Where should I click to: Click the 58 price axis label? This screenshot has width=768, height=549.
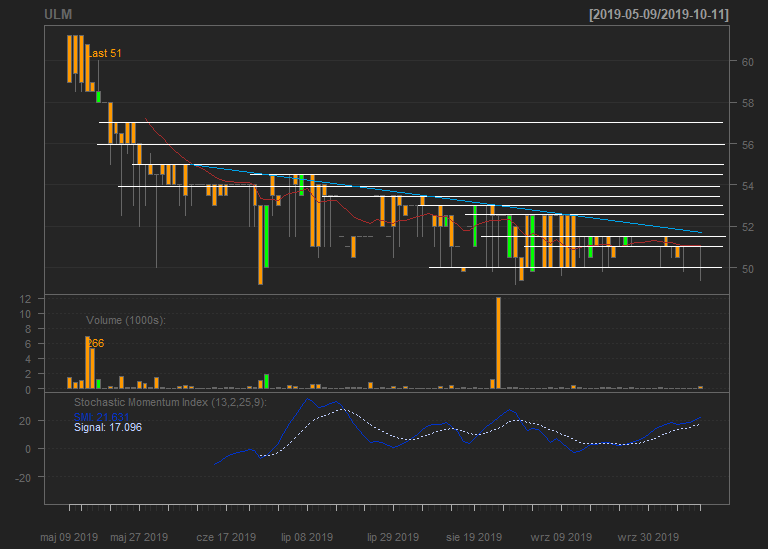[x=747, y=103]
